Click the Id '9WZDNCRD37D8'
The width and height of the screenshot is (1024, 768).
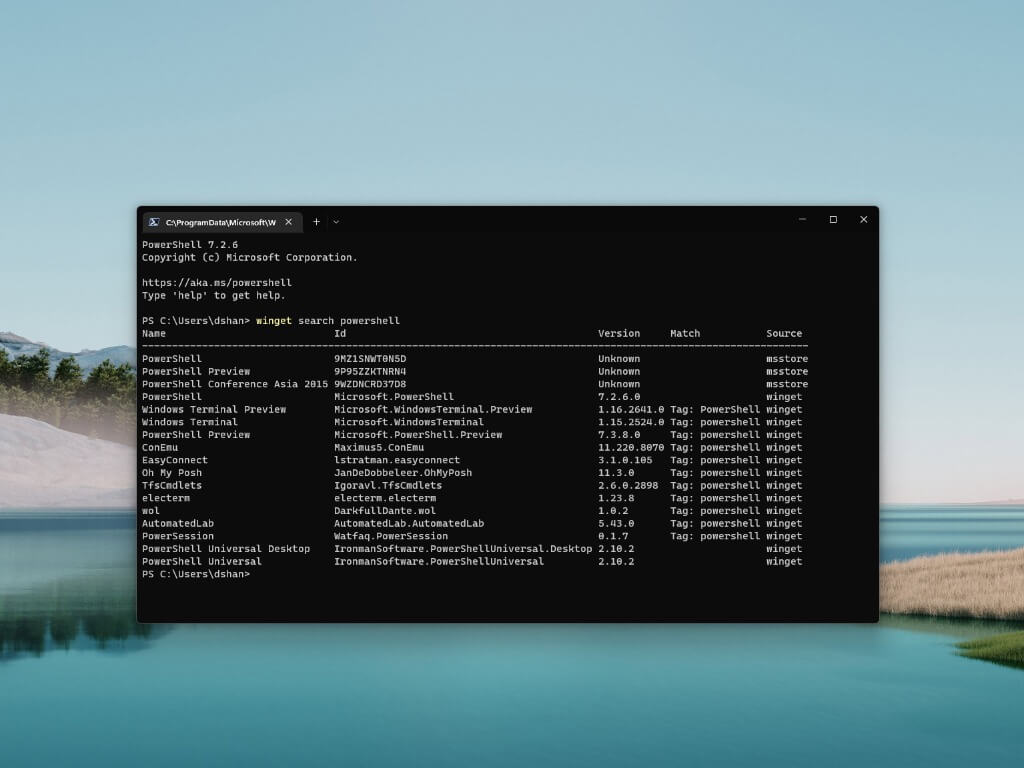[370, 384]
